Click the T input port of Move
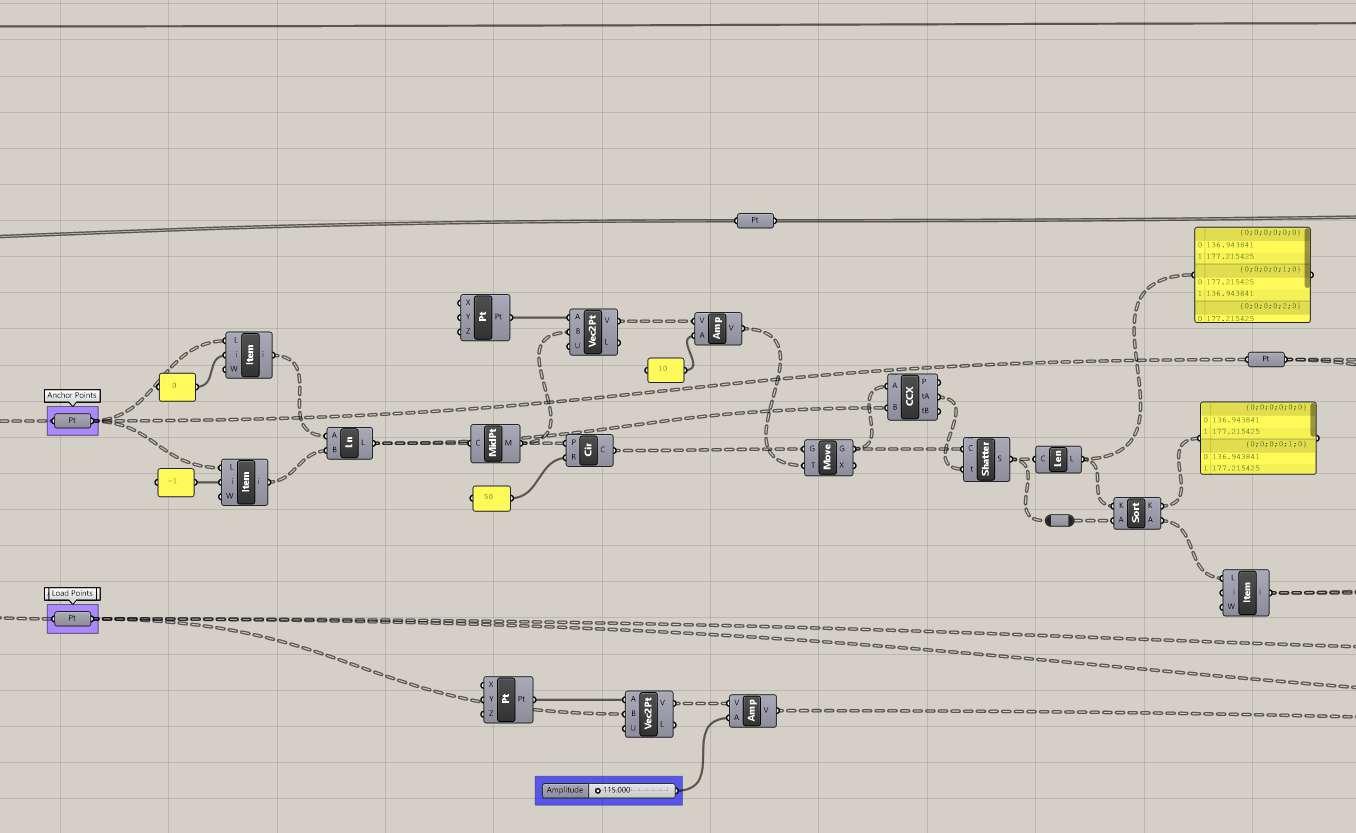The width and height of the screenshot is (1356, 833). coord(812,466)
